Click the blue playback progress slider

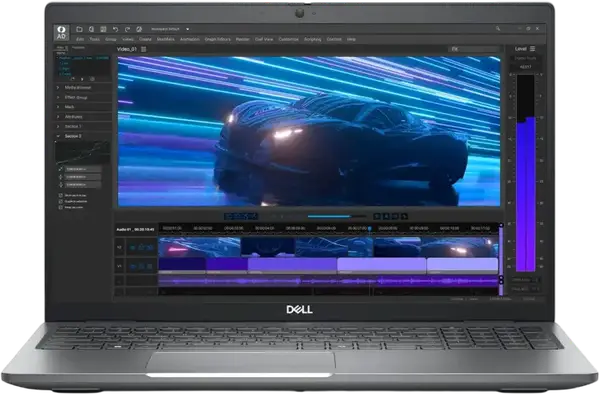(337, 217)
